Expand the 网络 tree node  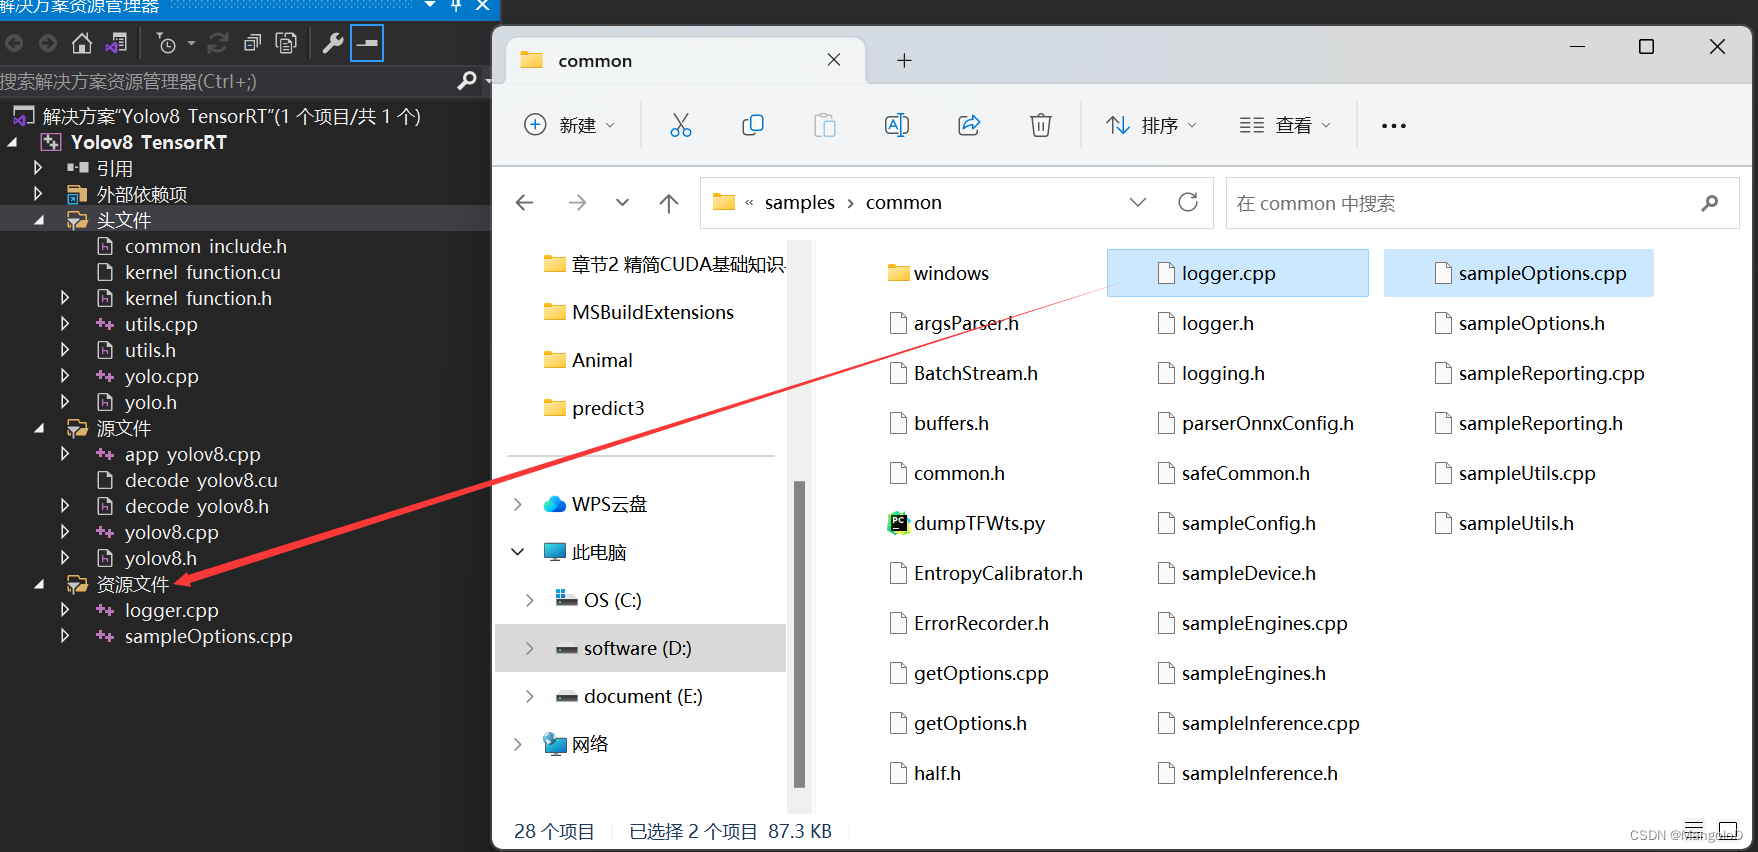tap(518, 744)
